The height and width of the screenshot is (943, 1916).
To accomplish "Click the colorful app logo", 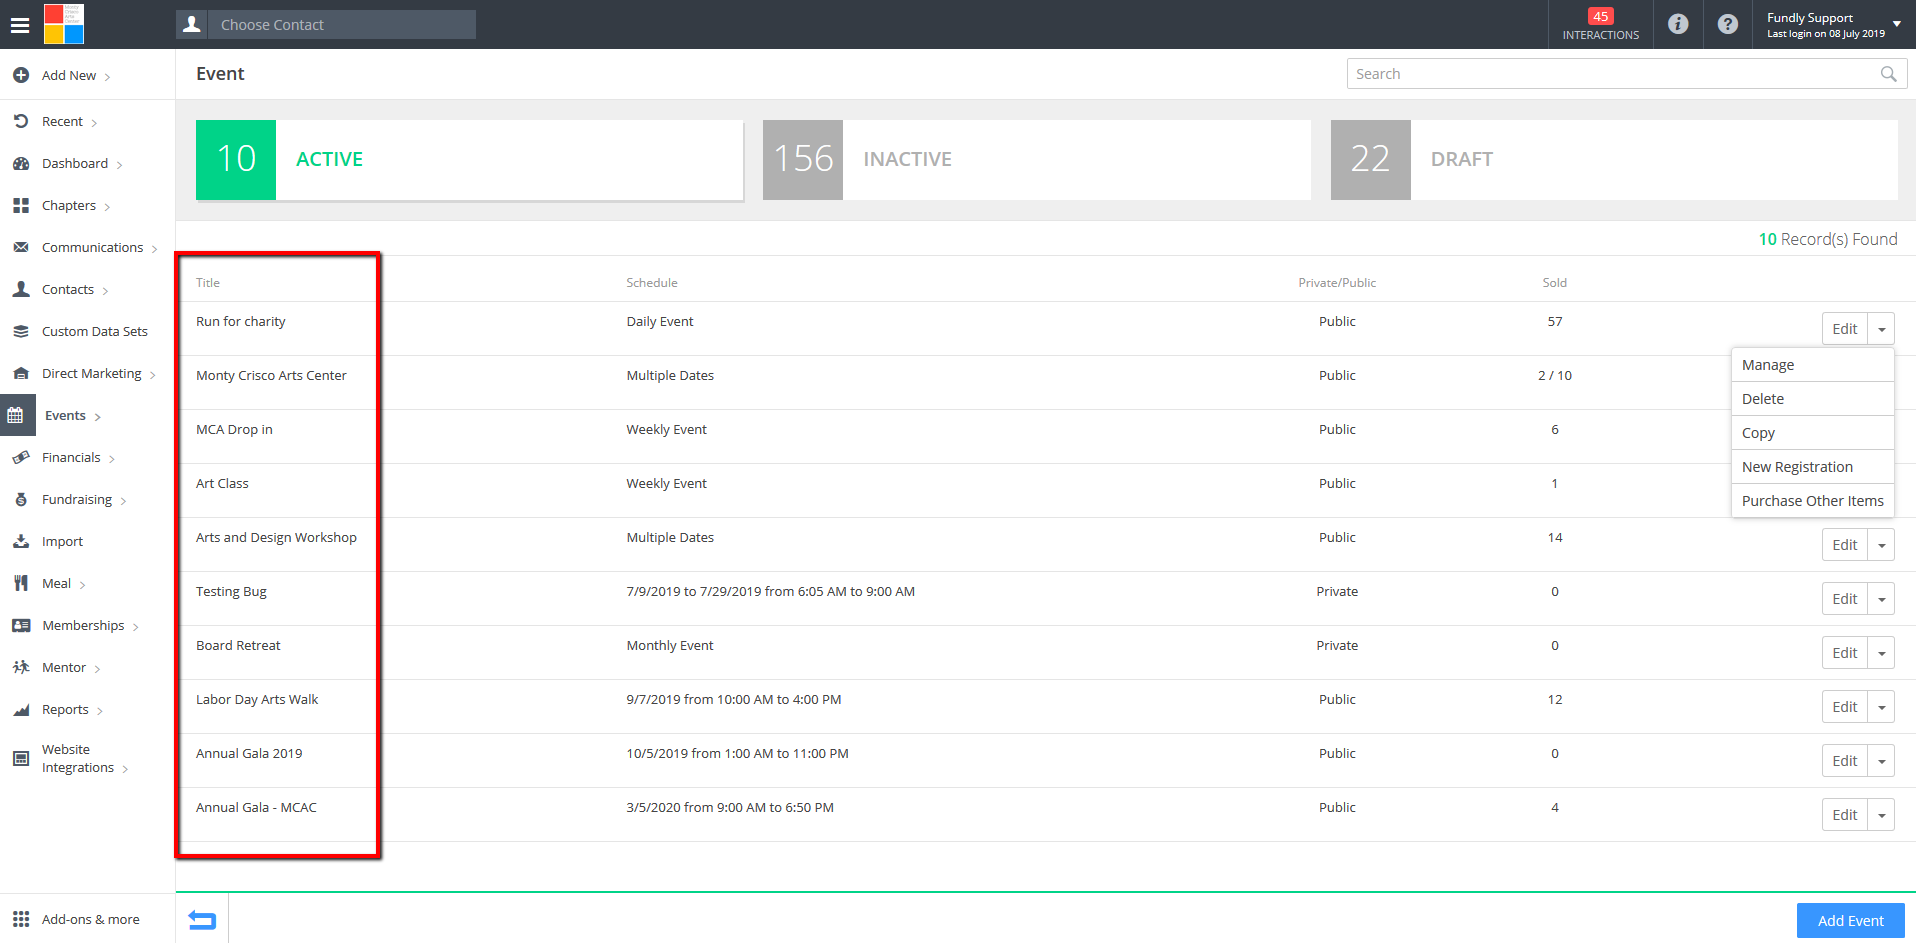I will tap(64, 24).
